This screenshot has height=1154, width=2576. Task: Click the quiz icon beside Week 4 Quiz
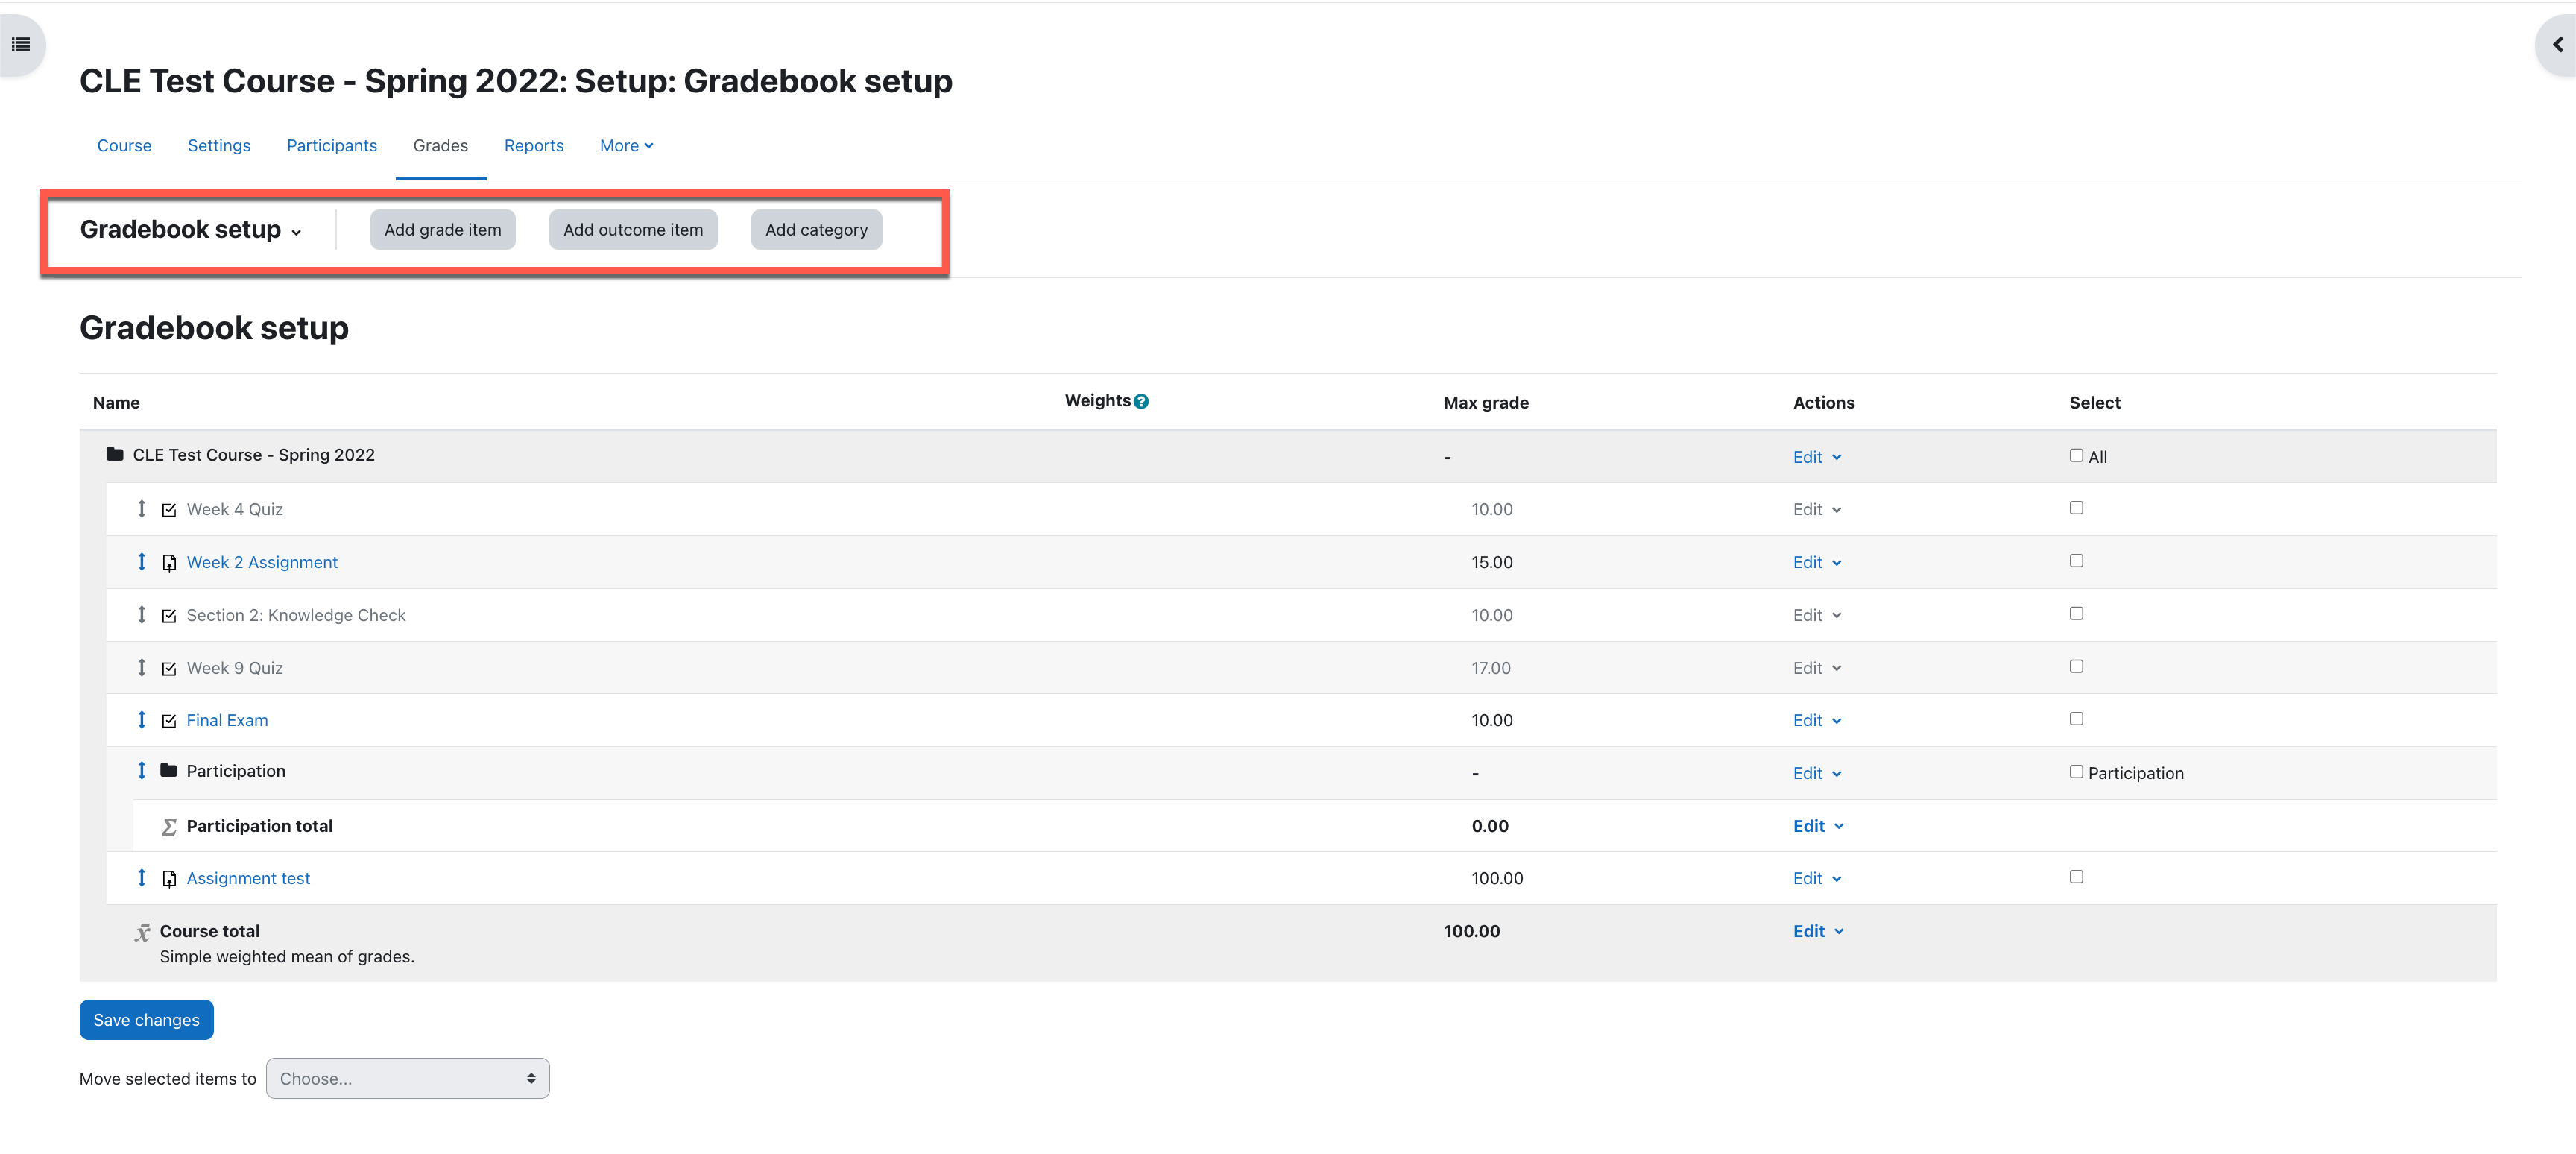pos(169,510)
